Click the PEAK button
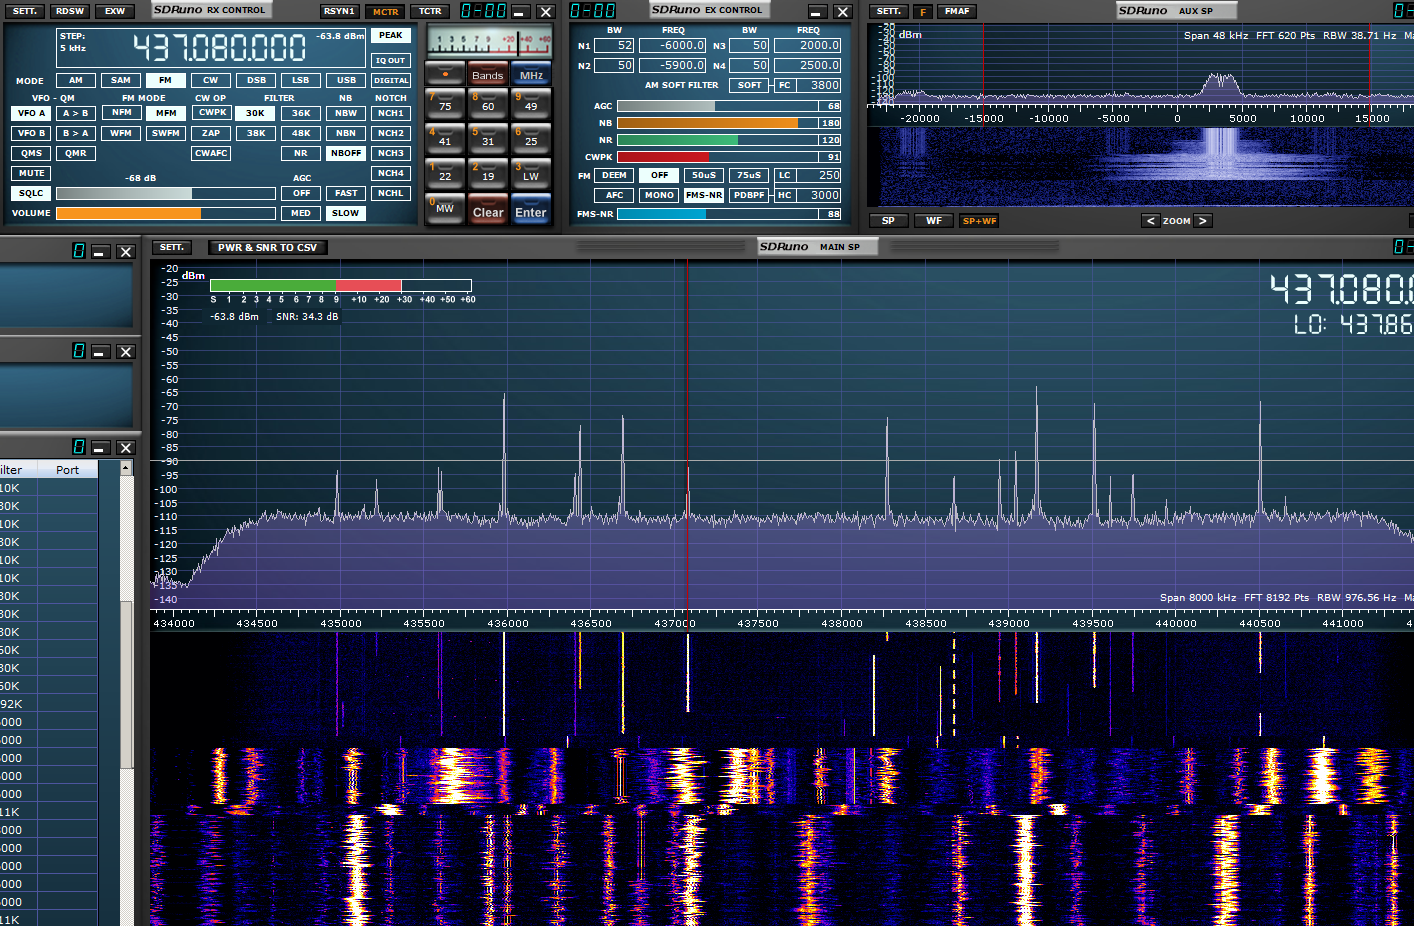 tap(391, 35)
